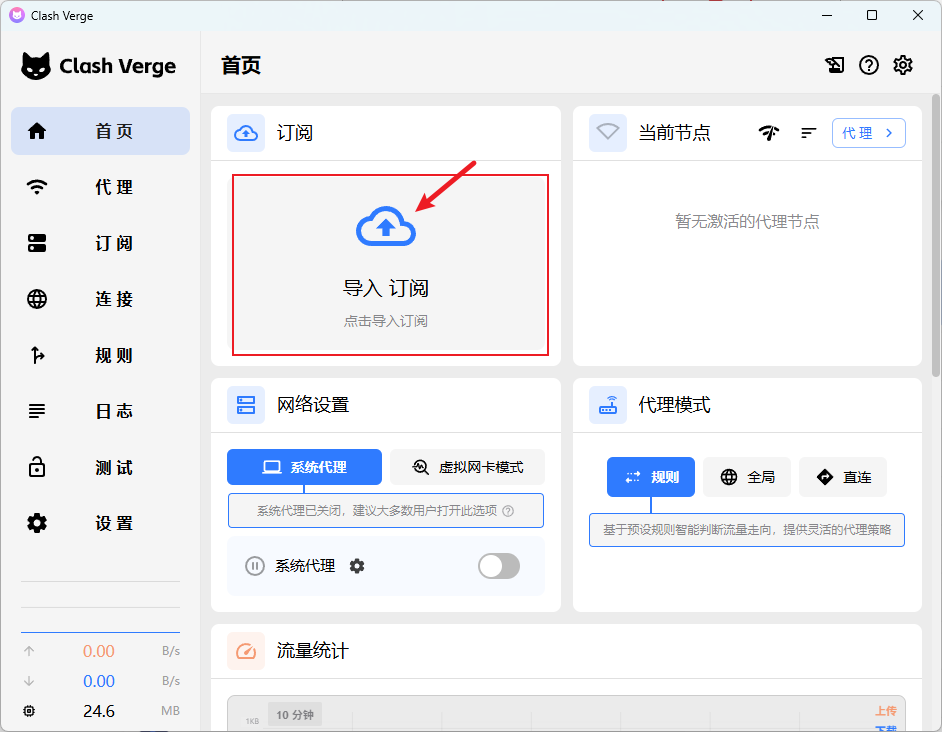Open the 10 分钟 time range selector
This screenshot has width=942, height=732.
tap(295, 714)
